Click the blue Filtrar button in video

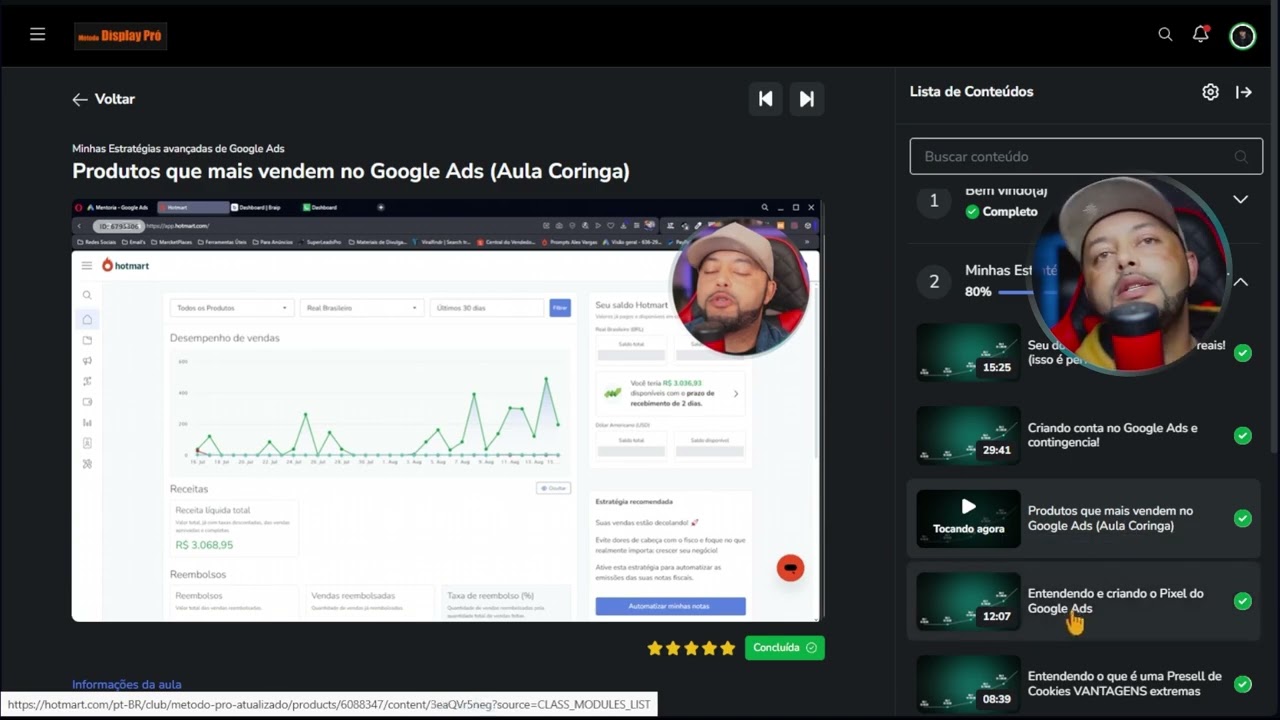tap(560, 308)
